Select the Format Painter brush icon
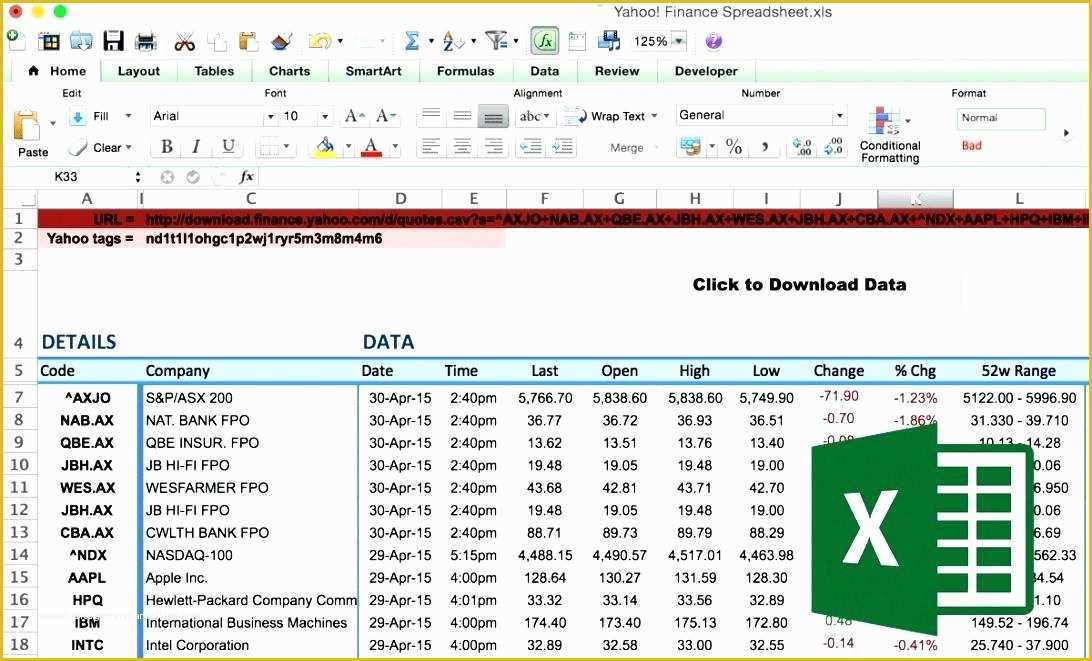1092x661 pixels. coord(281,42)
